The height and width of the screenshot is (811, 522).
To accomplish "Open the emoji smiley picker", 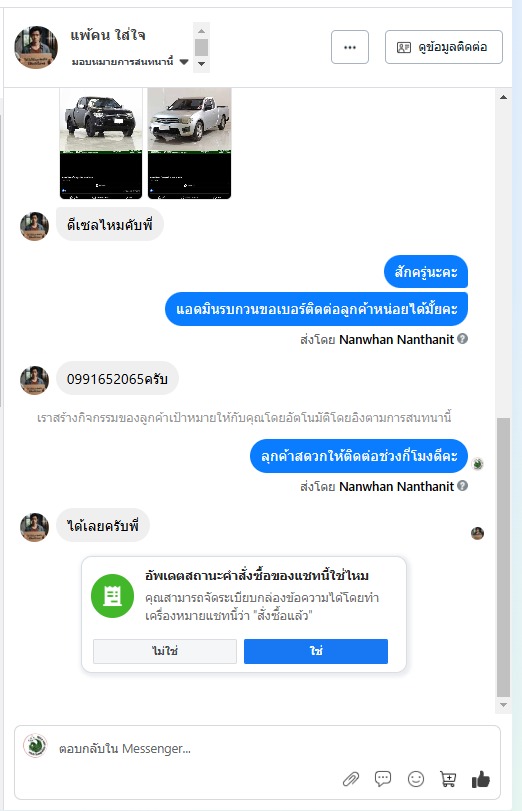I will click(x=416, y=779).
